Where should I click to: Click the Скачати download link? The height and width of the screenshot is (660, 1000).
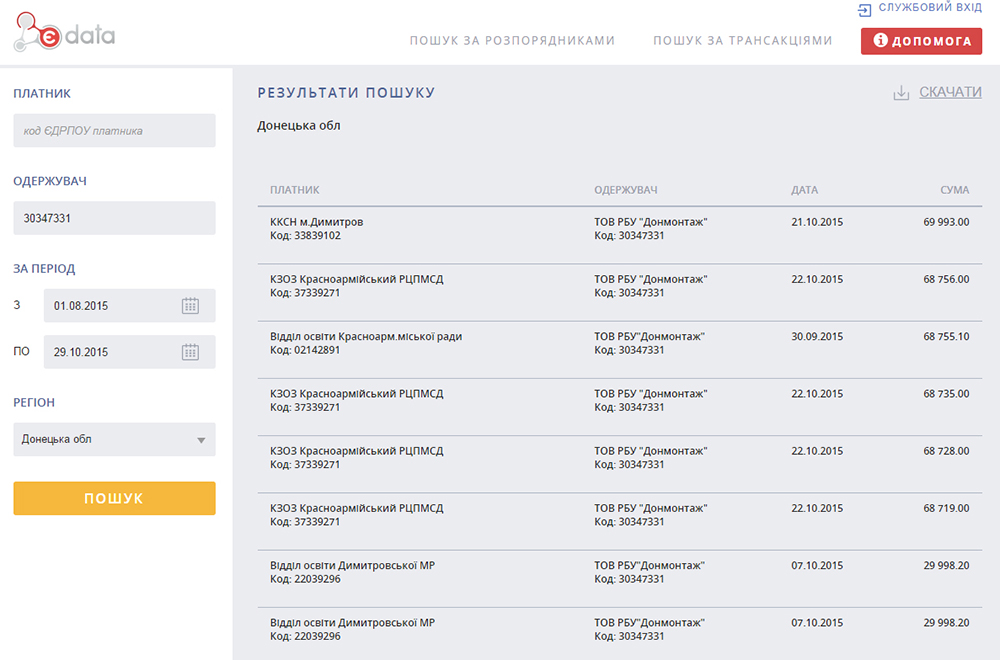950,92
